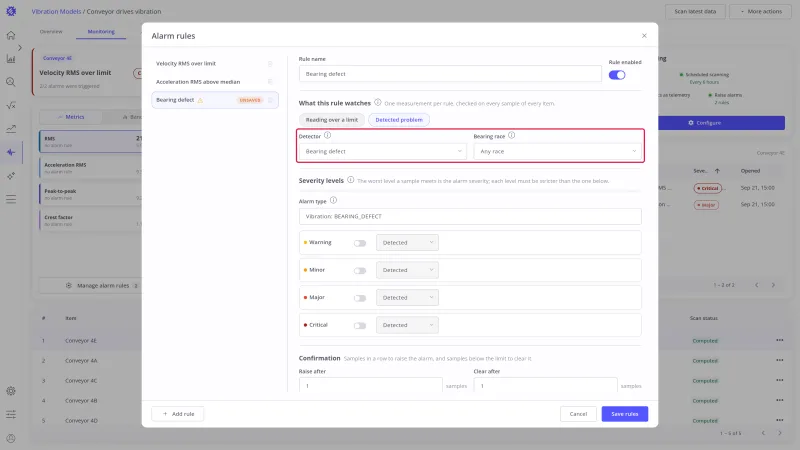Expand the sidebar with the chevron arrow

tap(20, 47)
